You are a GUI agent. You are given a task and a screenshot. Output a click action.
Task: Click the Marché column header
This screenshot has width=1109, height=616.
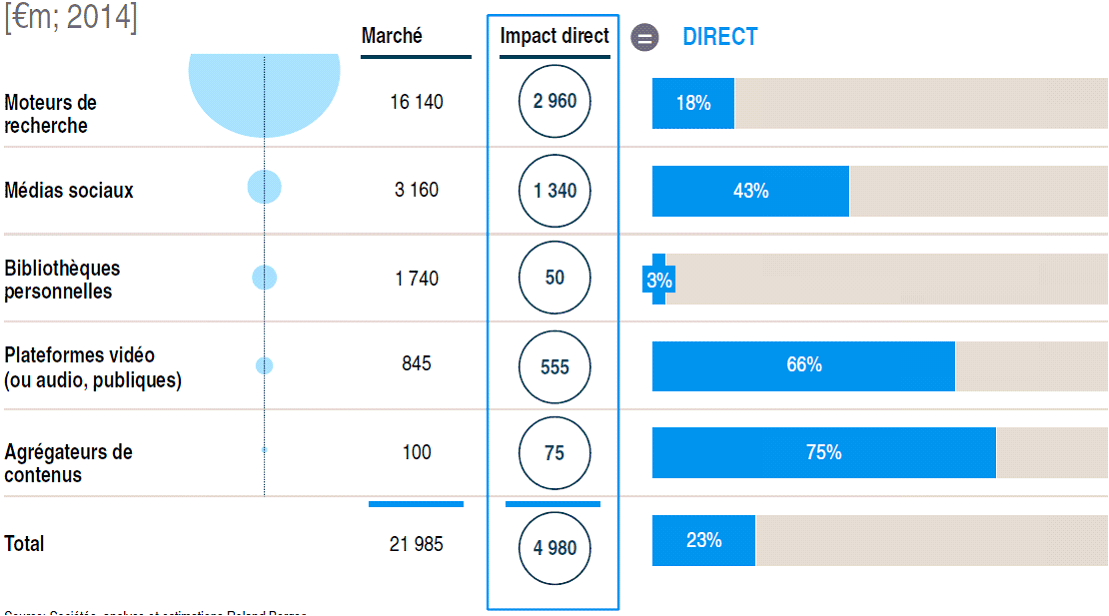coord(392,36)
